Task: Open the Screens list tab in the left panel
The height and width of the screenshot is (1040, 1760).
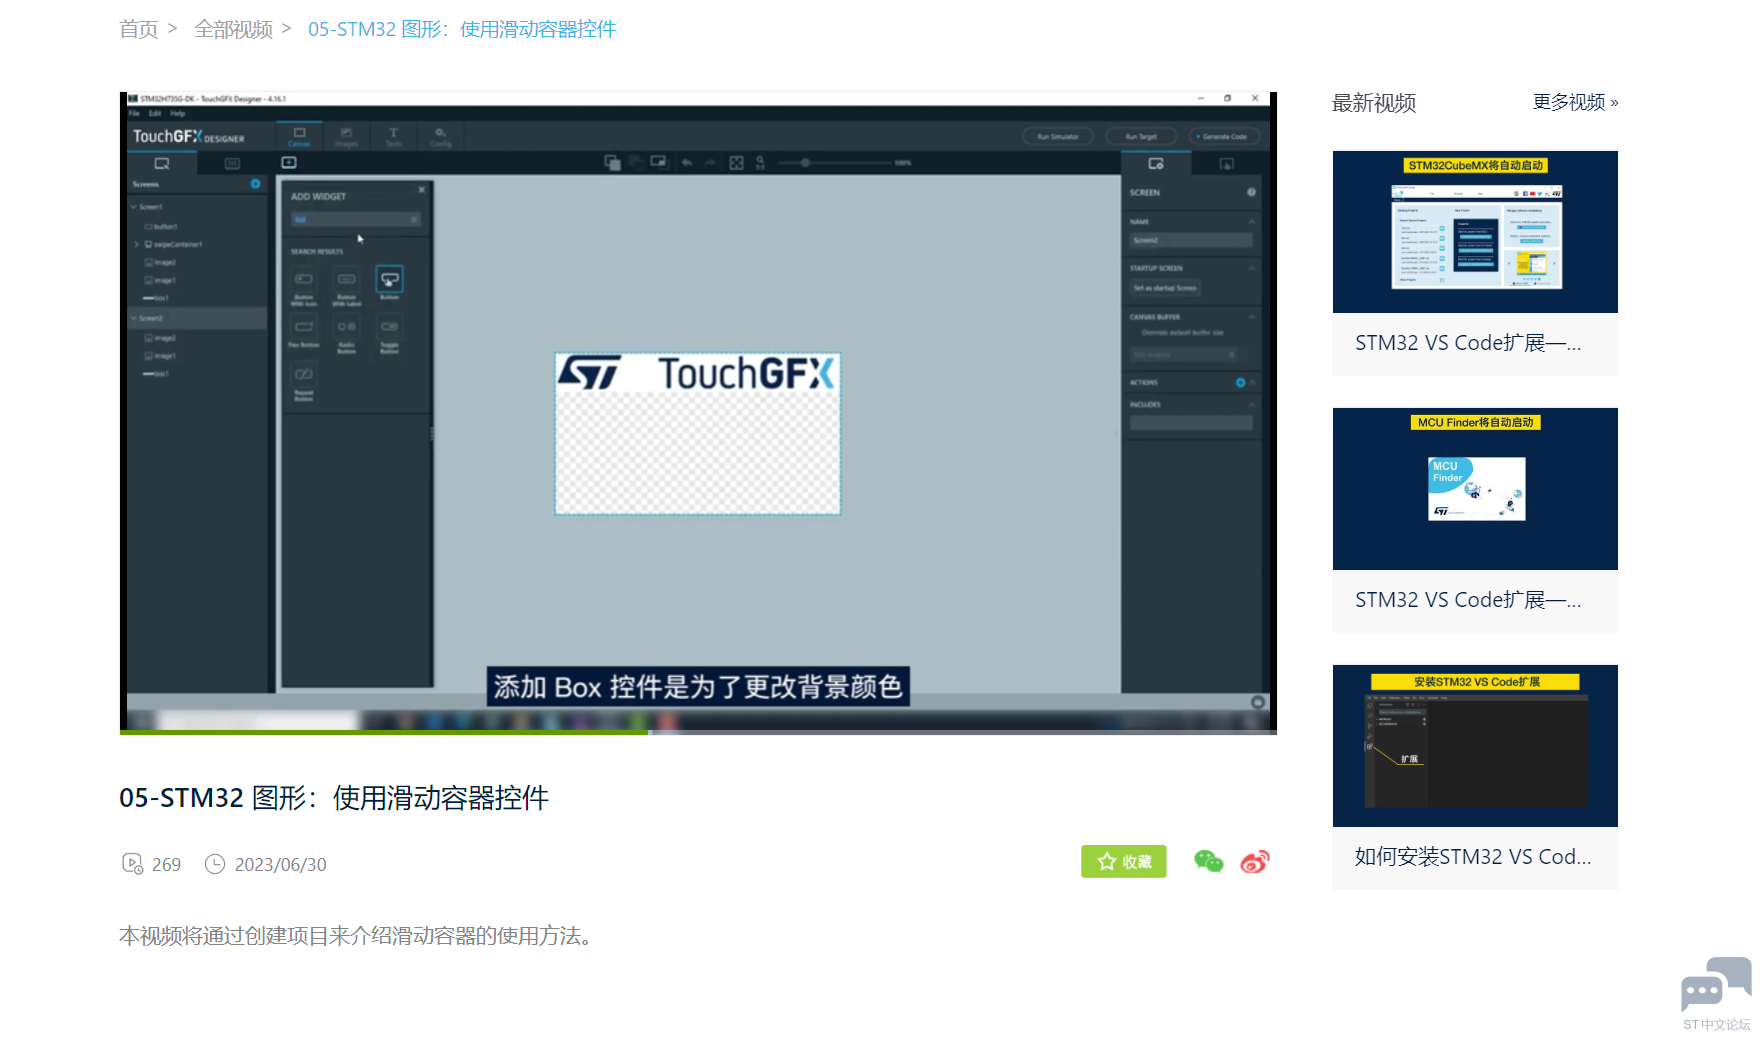Action: coord(162,163)
